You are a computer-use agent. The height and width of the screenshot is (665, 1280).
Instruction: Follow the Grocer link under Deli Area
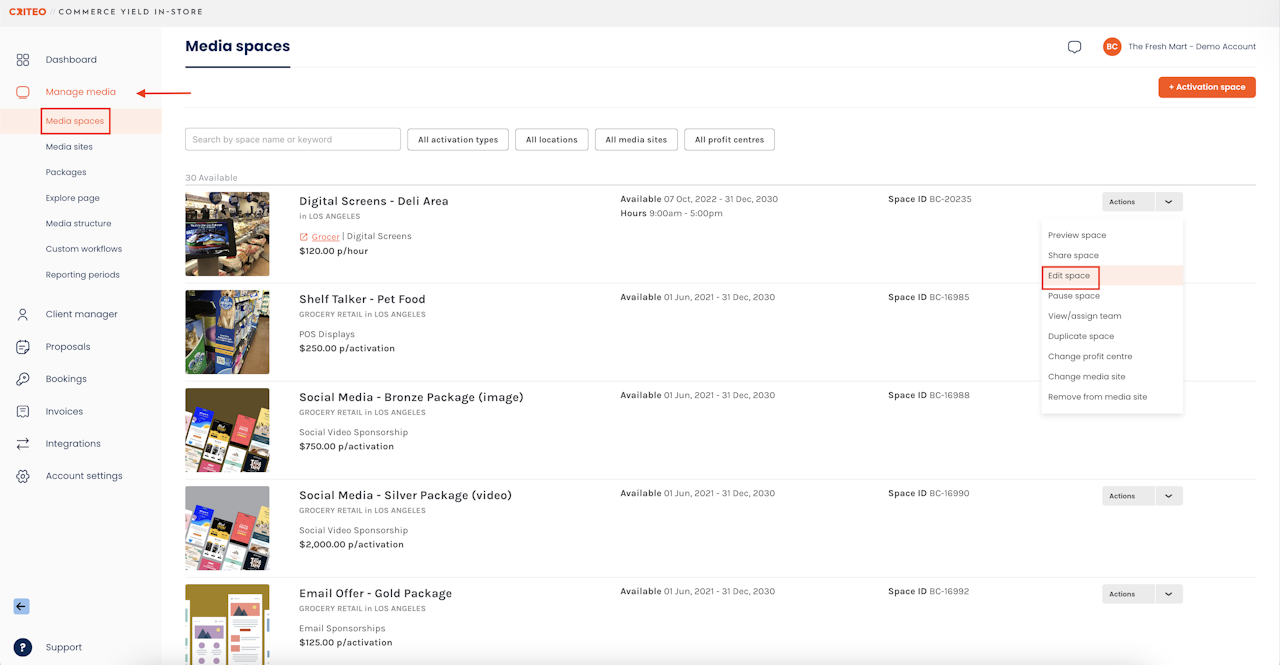(325, 237)
